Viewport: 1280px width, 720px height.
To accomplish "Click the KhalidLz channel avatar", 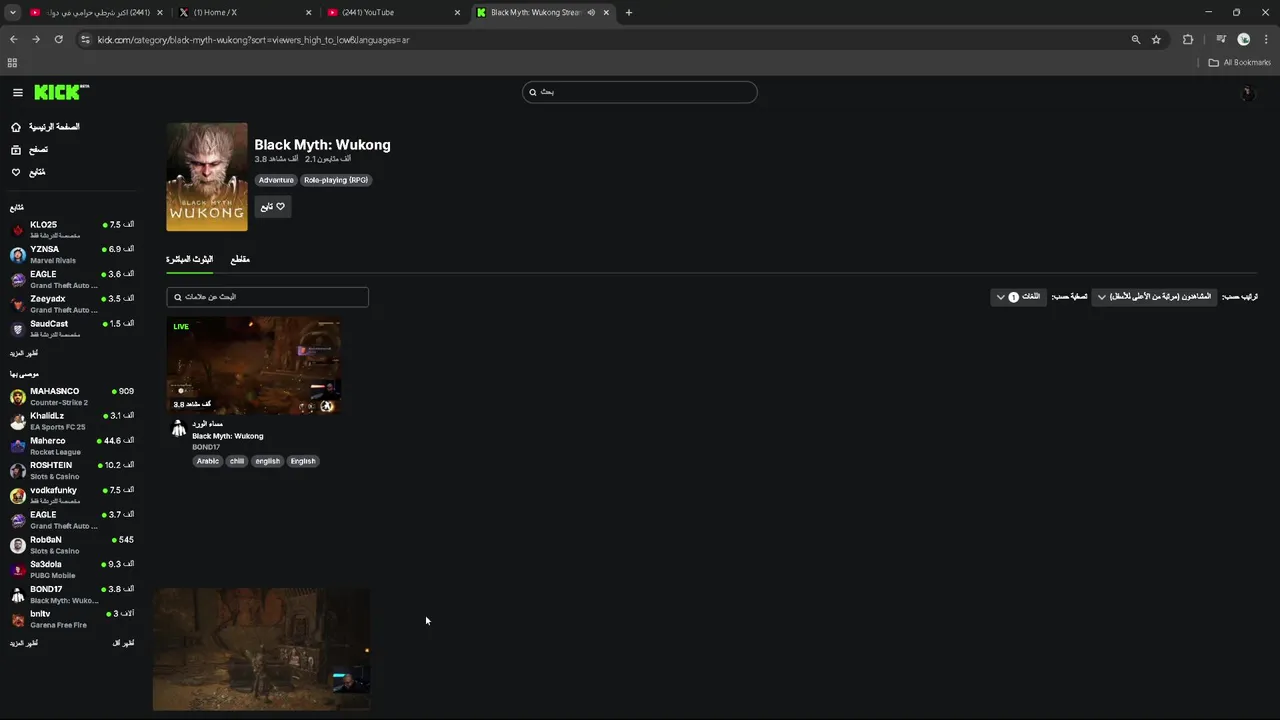I will [17, 421].
